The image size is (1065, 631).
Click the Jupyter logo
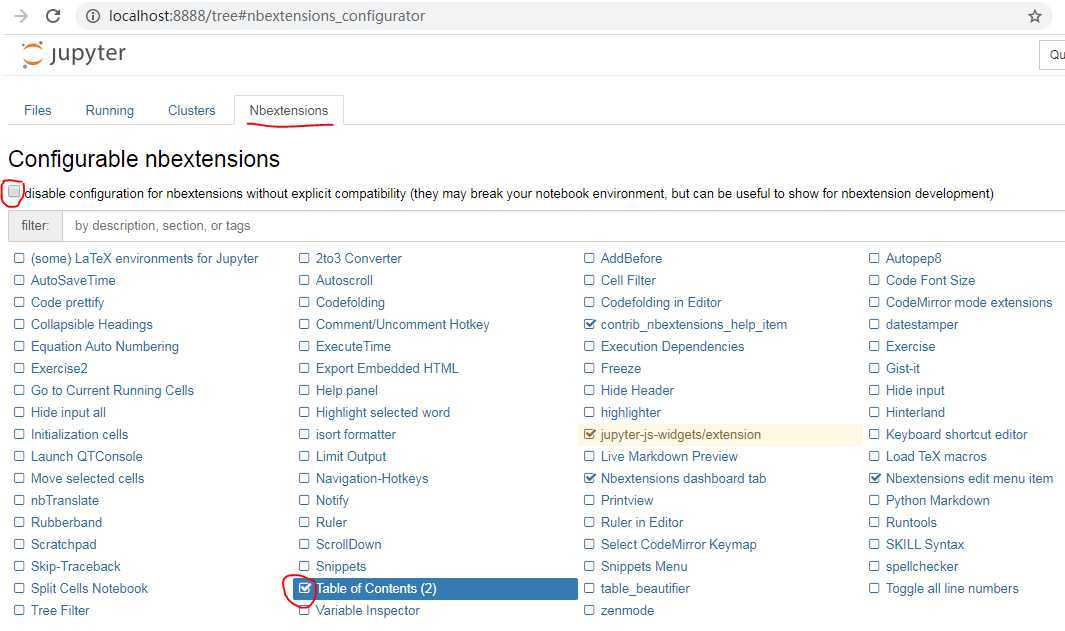coord(73,54)
